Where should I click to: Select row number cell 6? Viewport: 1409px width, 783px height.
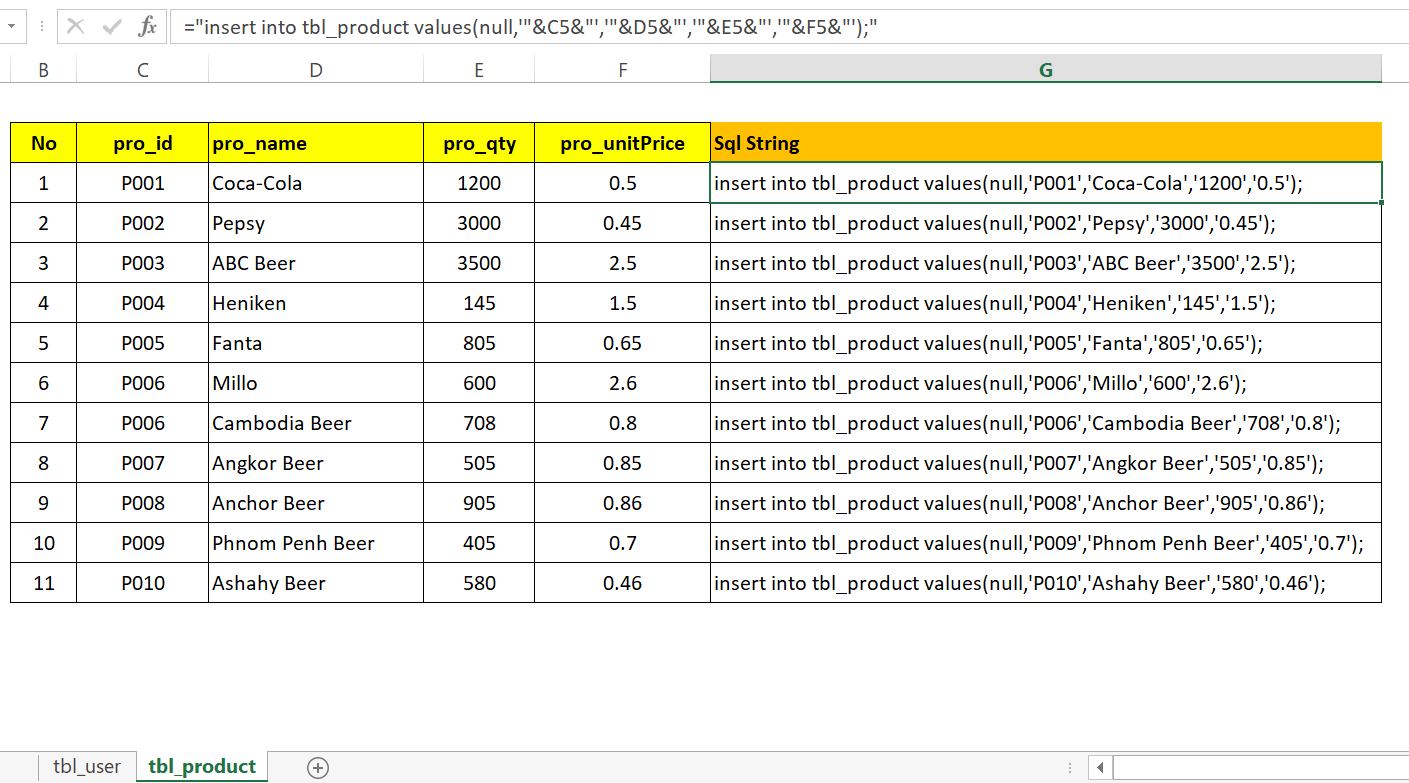point(43,383)
